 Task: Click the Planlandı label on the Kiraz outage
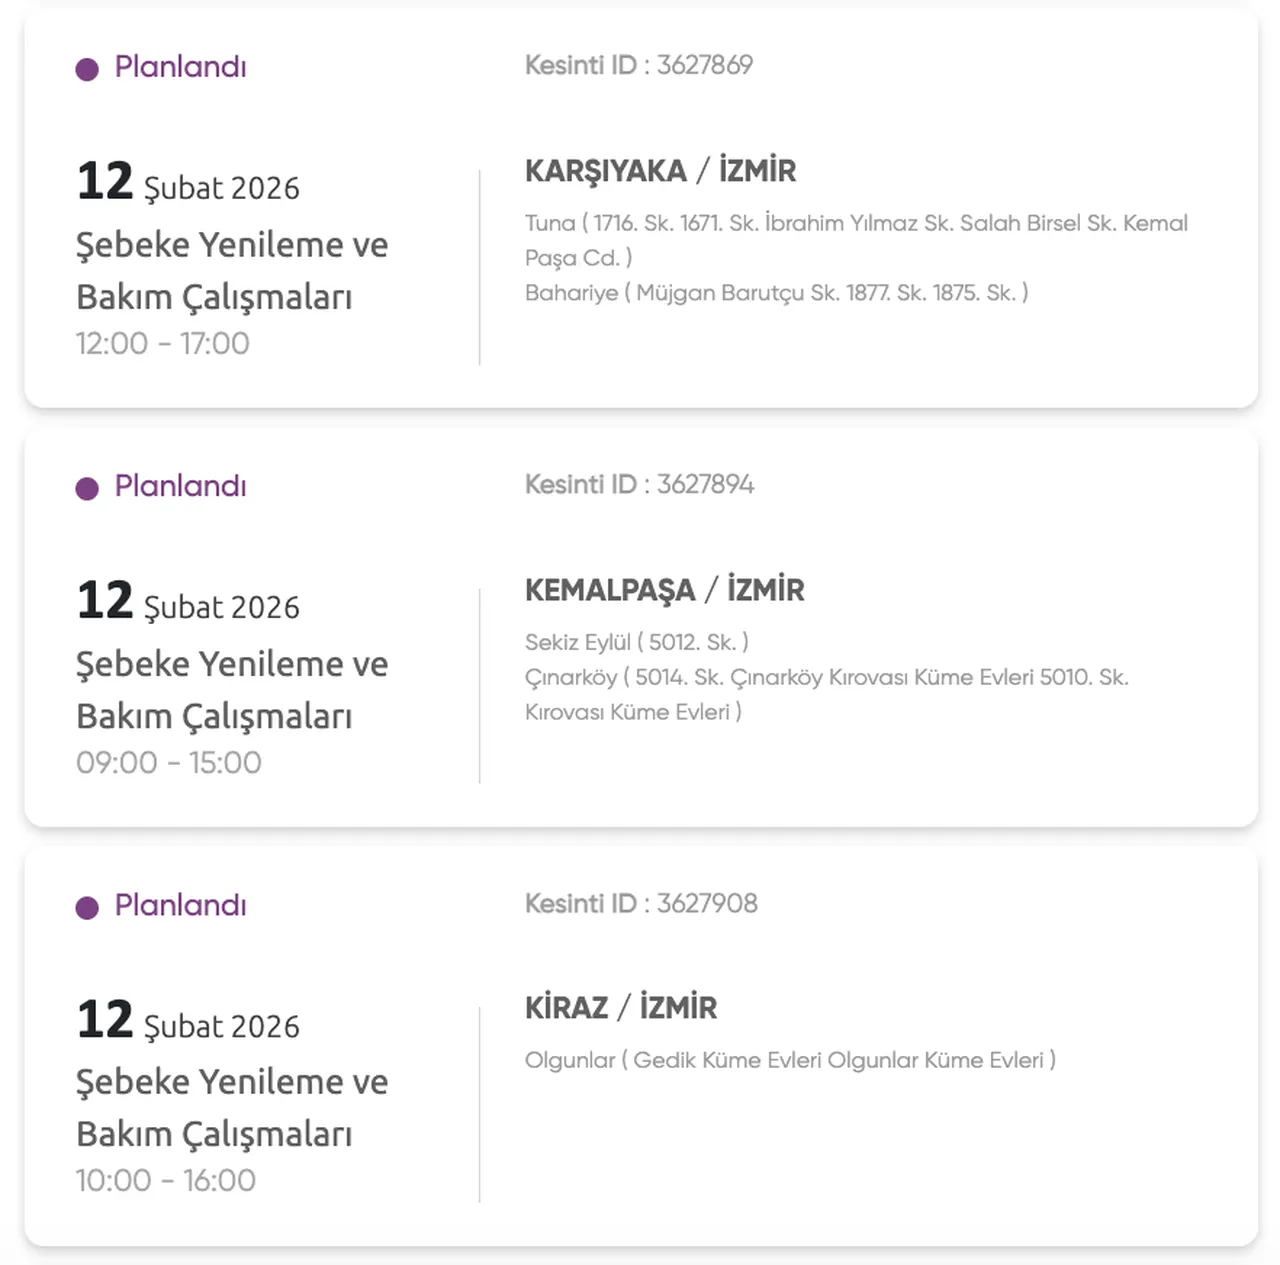pos(180,905)
